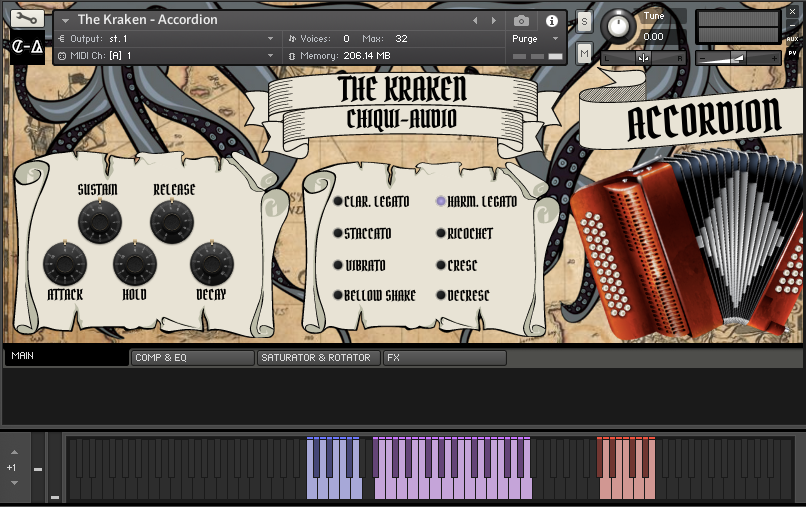Image resolution: width=806 pixels, height=507 pixels.
Task: Toggle the Bellow Shake articulation
Action: (x=339, y=296)
